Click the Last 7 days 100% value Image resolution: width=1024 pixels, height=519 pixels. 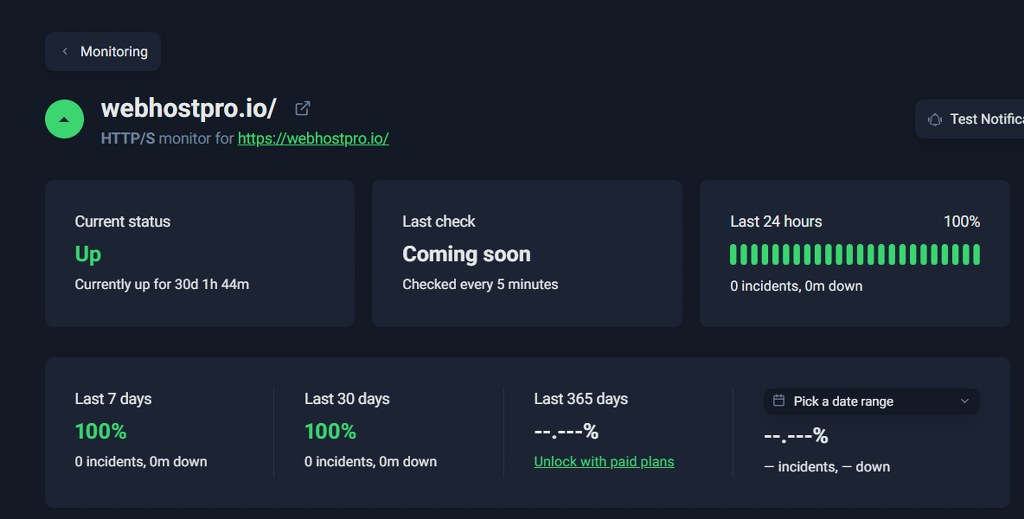pos(101,432)
